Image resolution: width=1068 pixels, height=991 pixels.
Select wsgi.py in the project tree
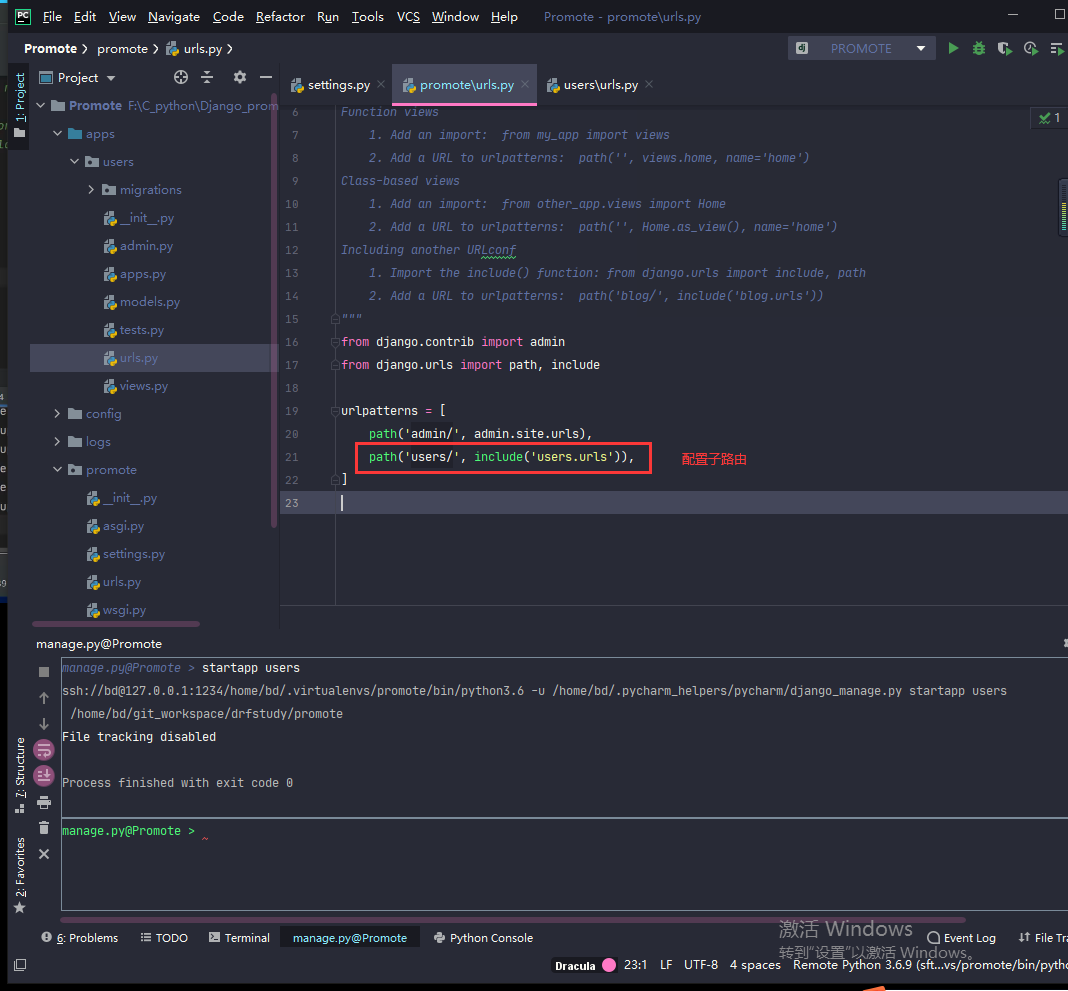(x=124, y=610)
